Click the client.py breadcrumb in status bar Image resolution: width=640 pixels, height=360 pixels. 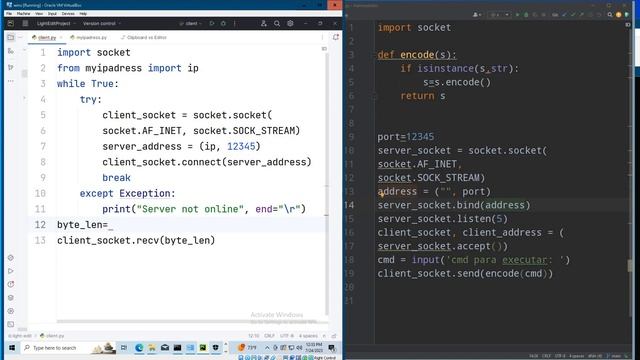pyautogui.click(x=52, y=336)
